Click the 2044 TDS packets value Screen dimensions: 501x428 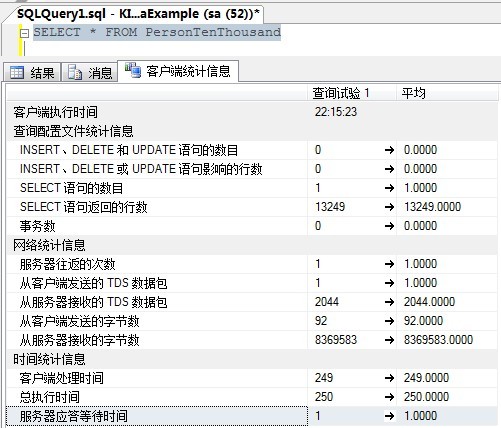(x=327, y=302)
